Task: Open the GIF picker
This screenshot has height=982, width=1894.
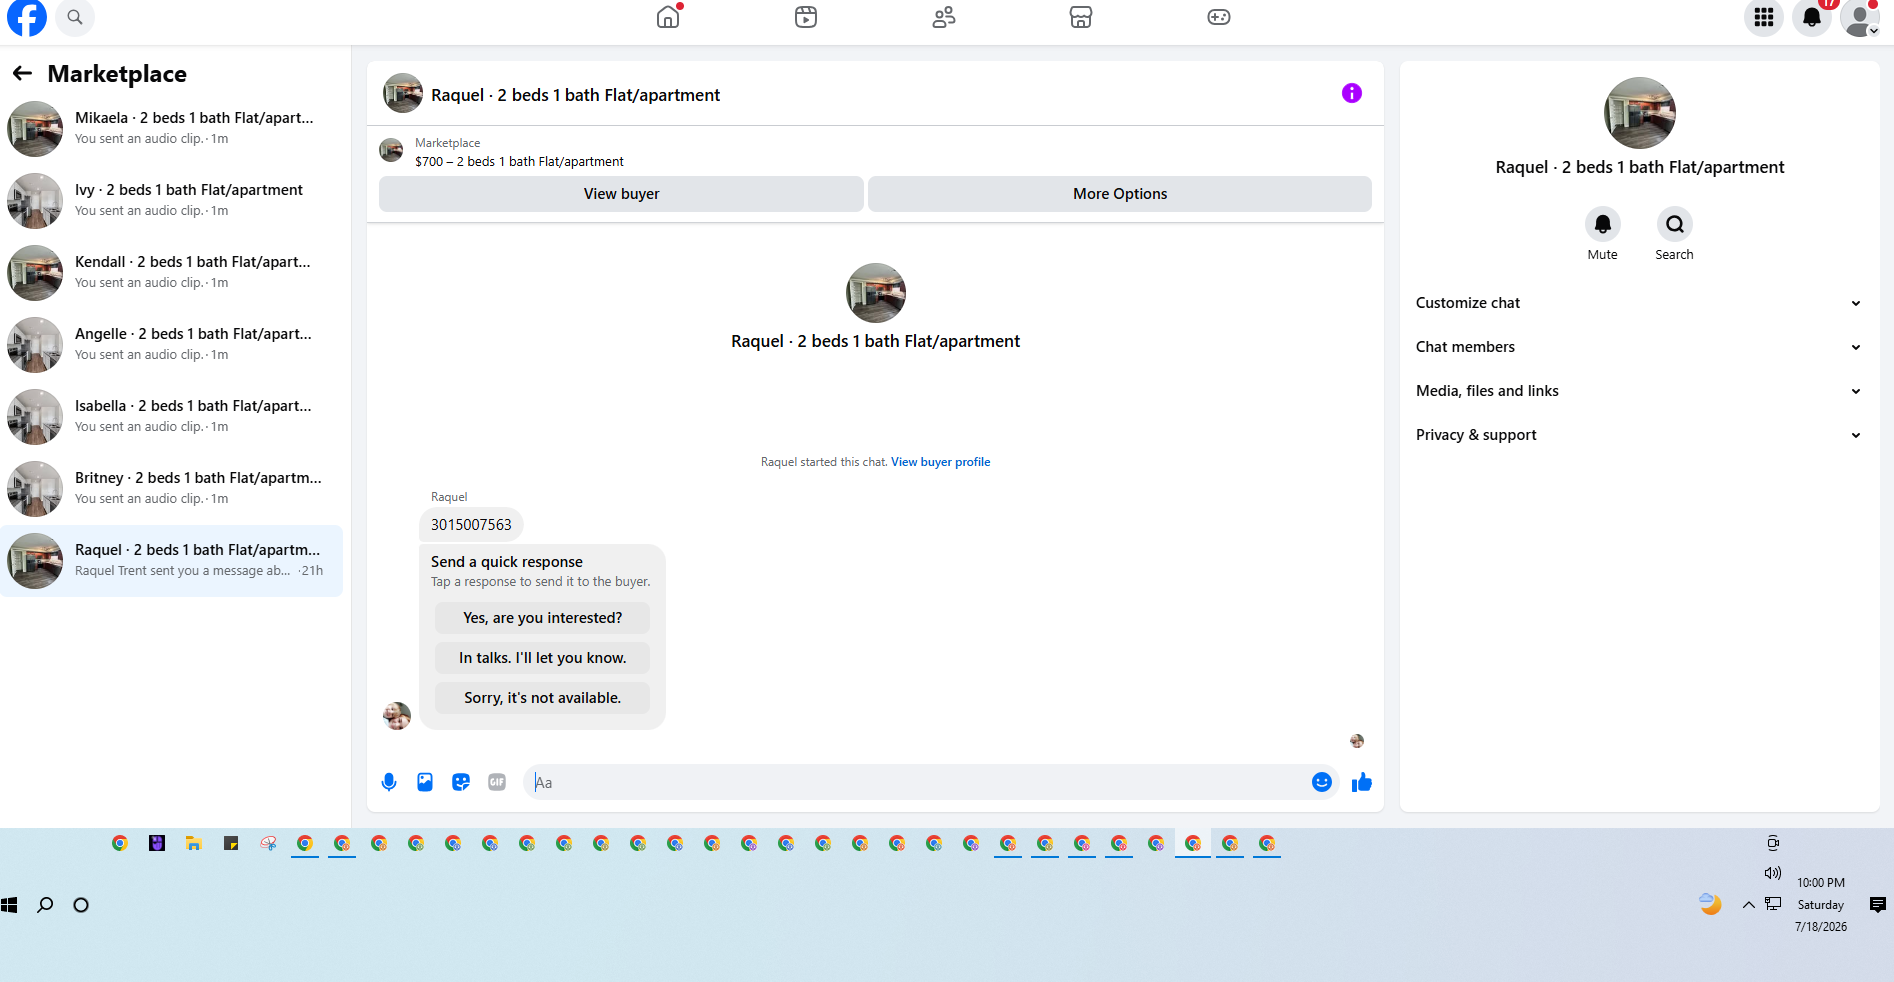Action: (x=497, y=782)
